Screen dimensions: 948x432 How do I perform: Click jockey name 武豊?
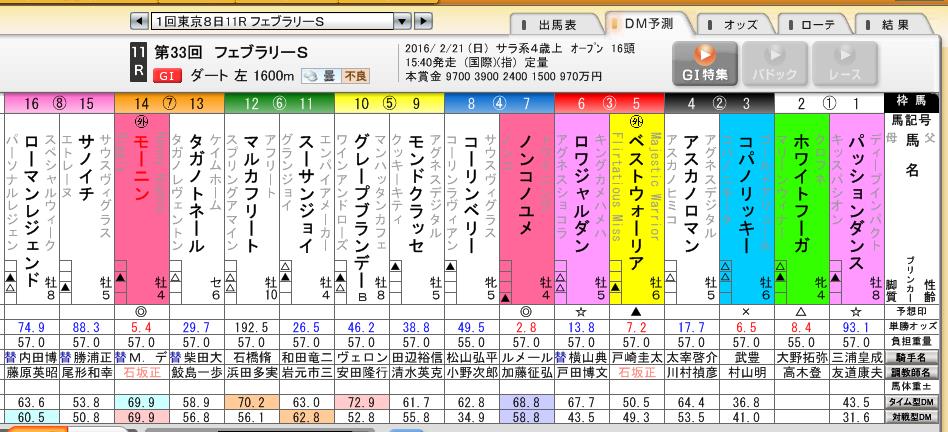point(747,358)
